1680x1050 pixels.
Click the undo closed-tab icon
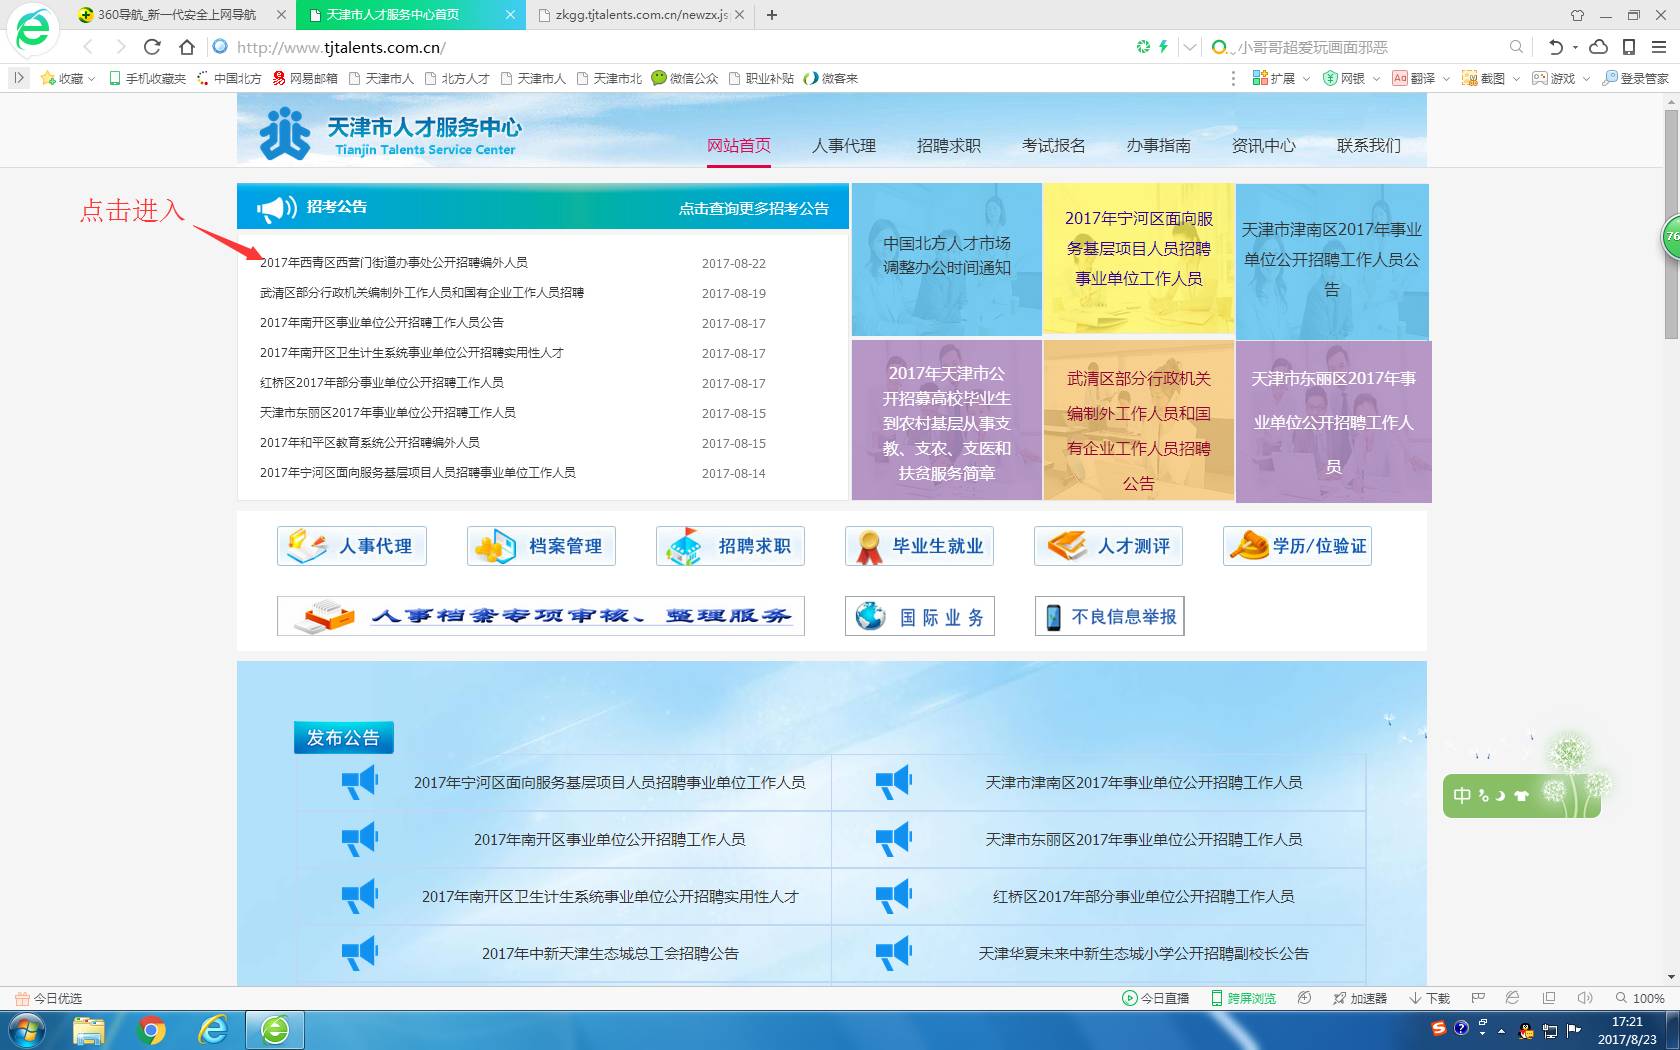tap(1555, 47)
